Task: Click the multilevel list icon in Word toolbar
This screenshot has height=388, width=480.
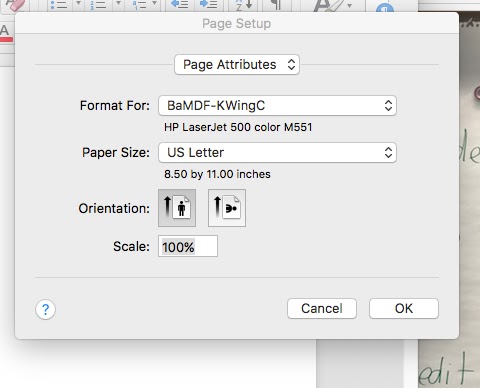Action: click(139, 5)
